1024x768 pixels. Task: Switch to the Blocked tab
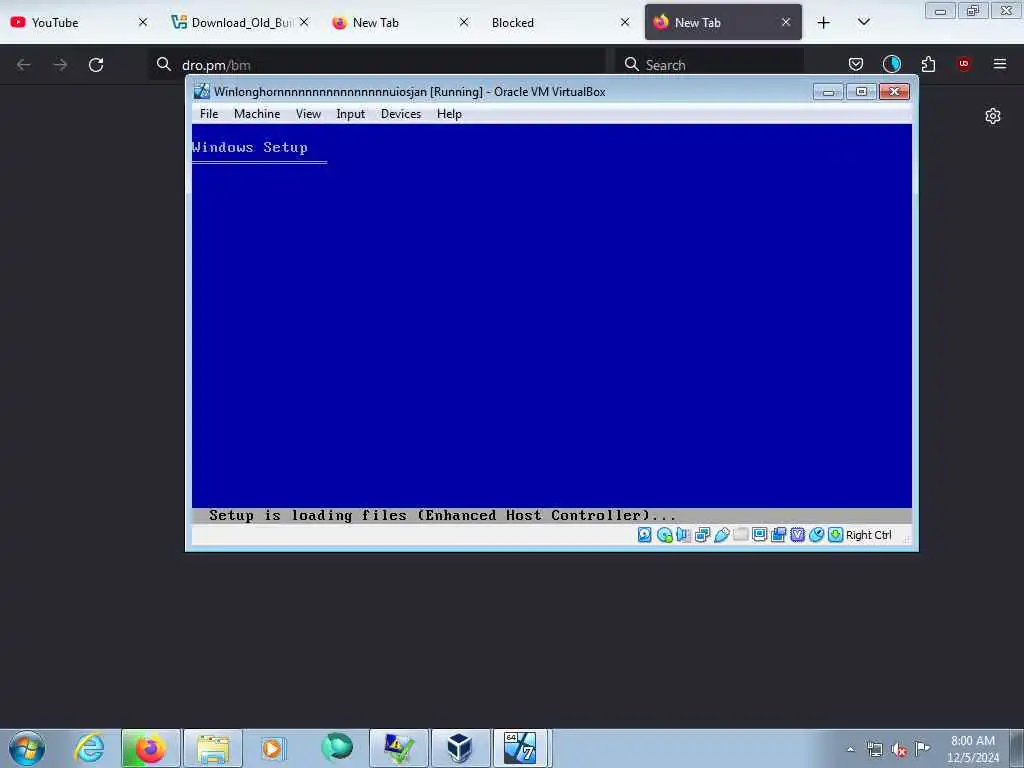[558, 22]
